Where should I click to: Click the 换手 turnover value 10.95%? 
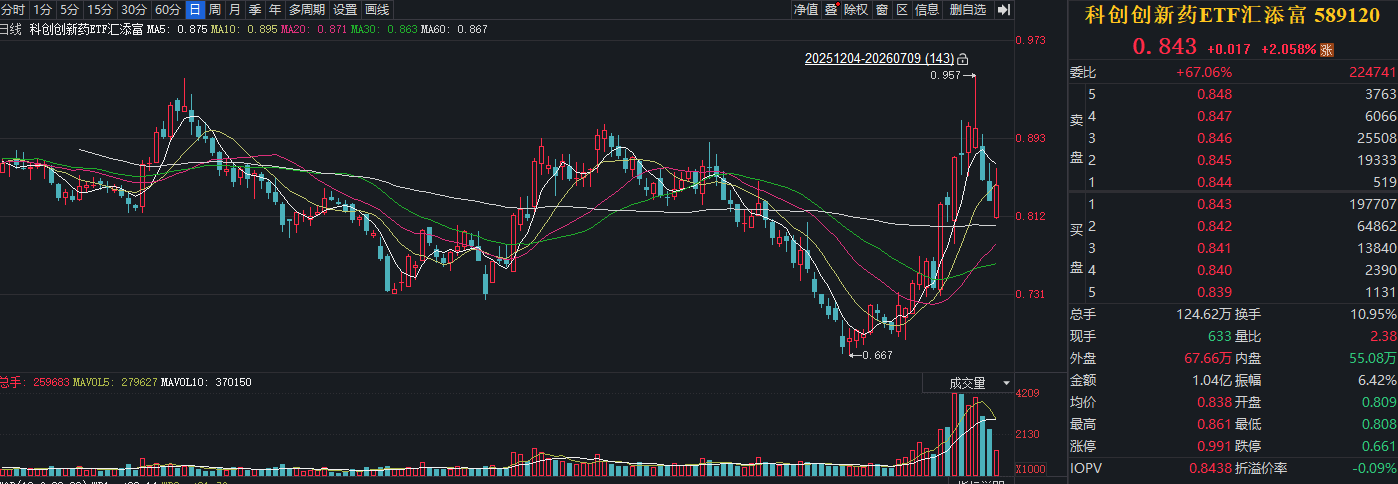pyautogui.click(x=1372, y=314)
